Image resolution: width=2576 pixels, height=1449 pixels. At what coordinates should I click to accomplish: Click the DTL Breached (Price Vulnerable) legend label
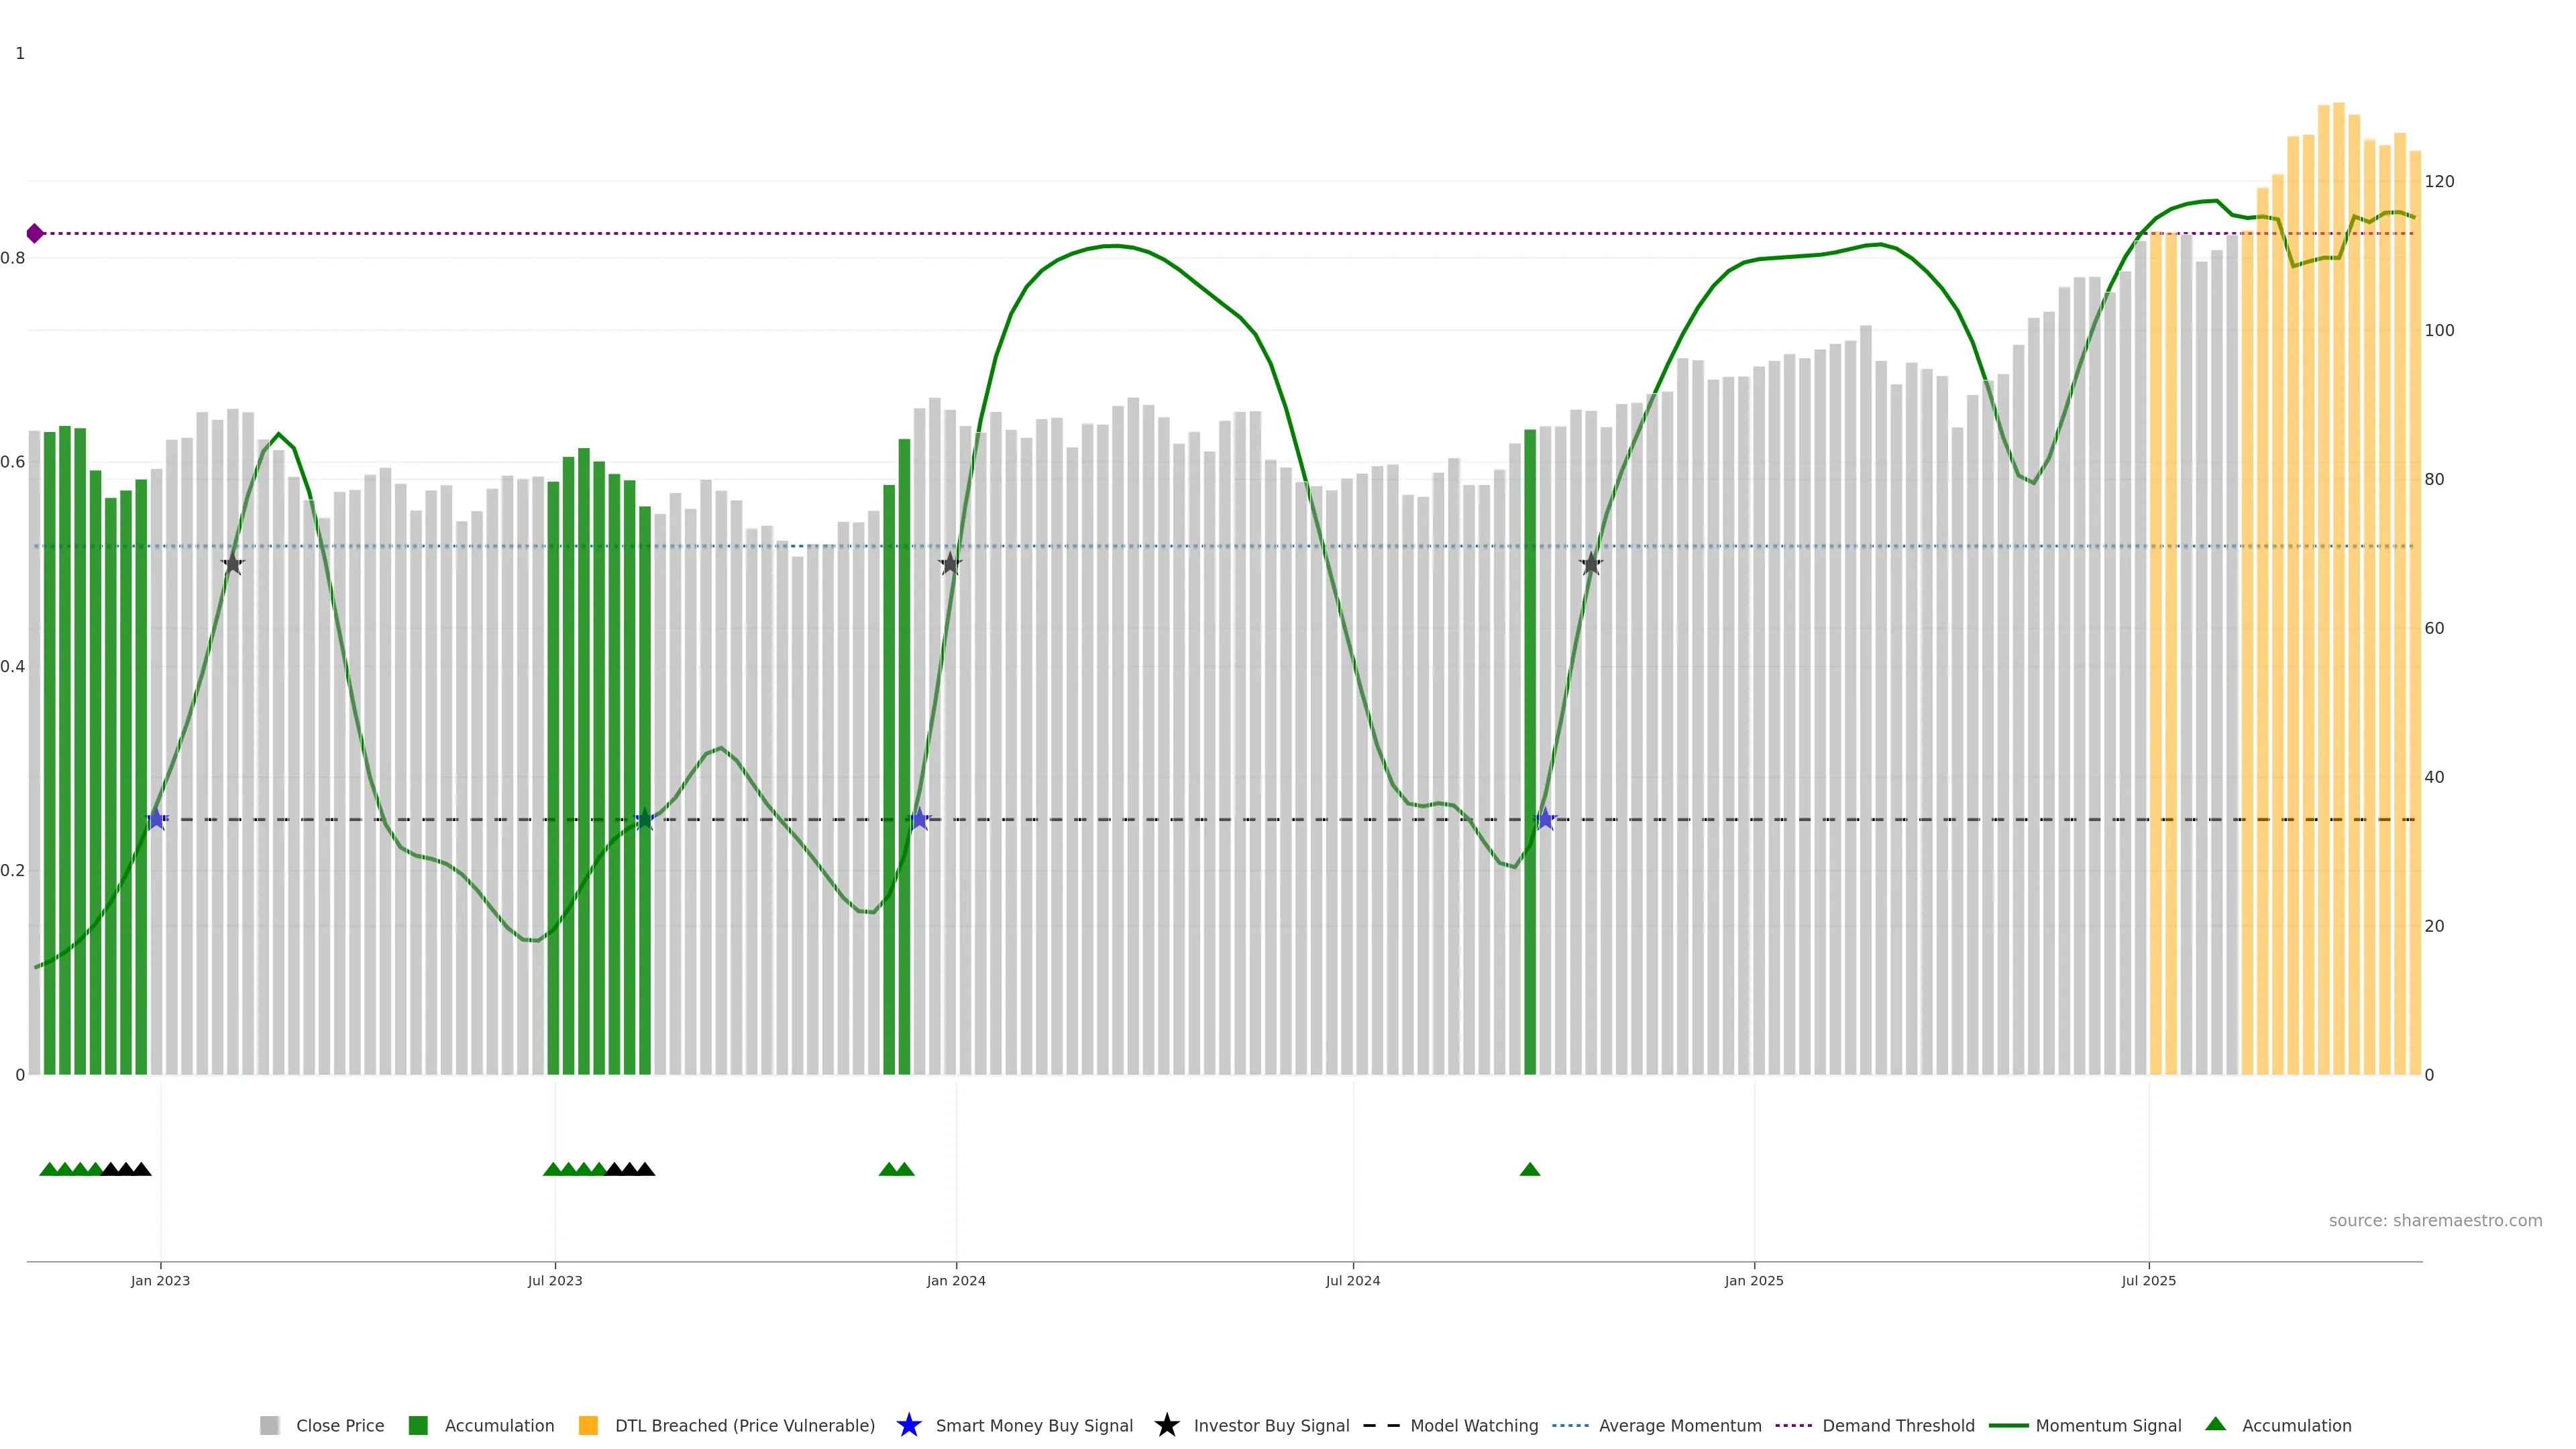(744, 1425)
